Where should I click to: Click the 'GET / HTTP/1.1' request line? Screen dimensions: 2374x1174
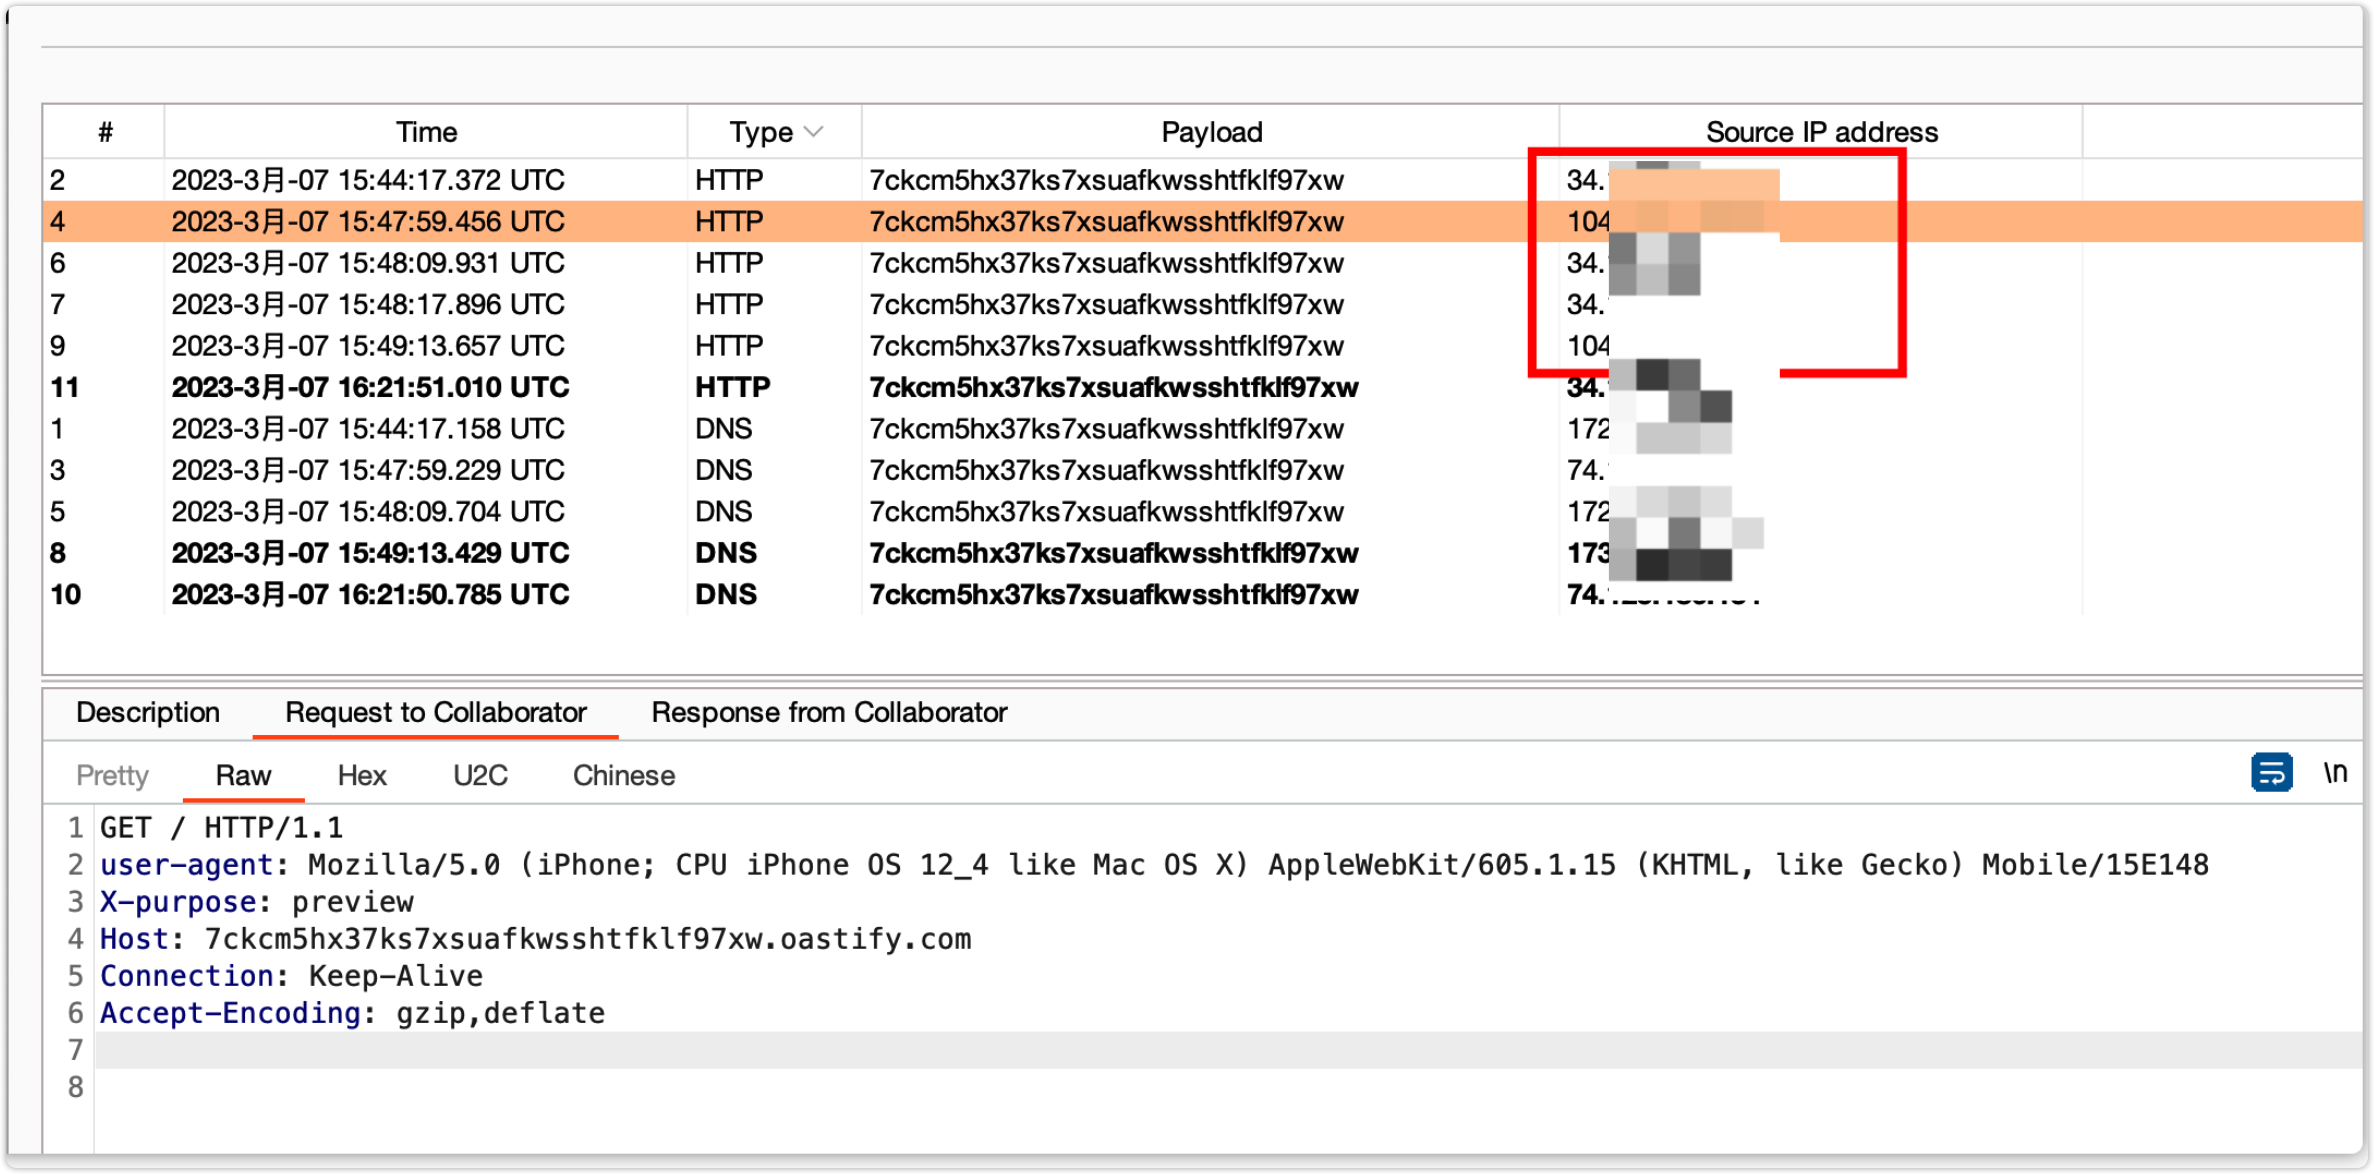pos(221,828)
